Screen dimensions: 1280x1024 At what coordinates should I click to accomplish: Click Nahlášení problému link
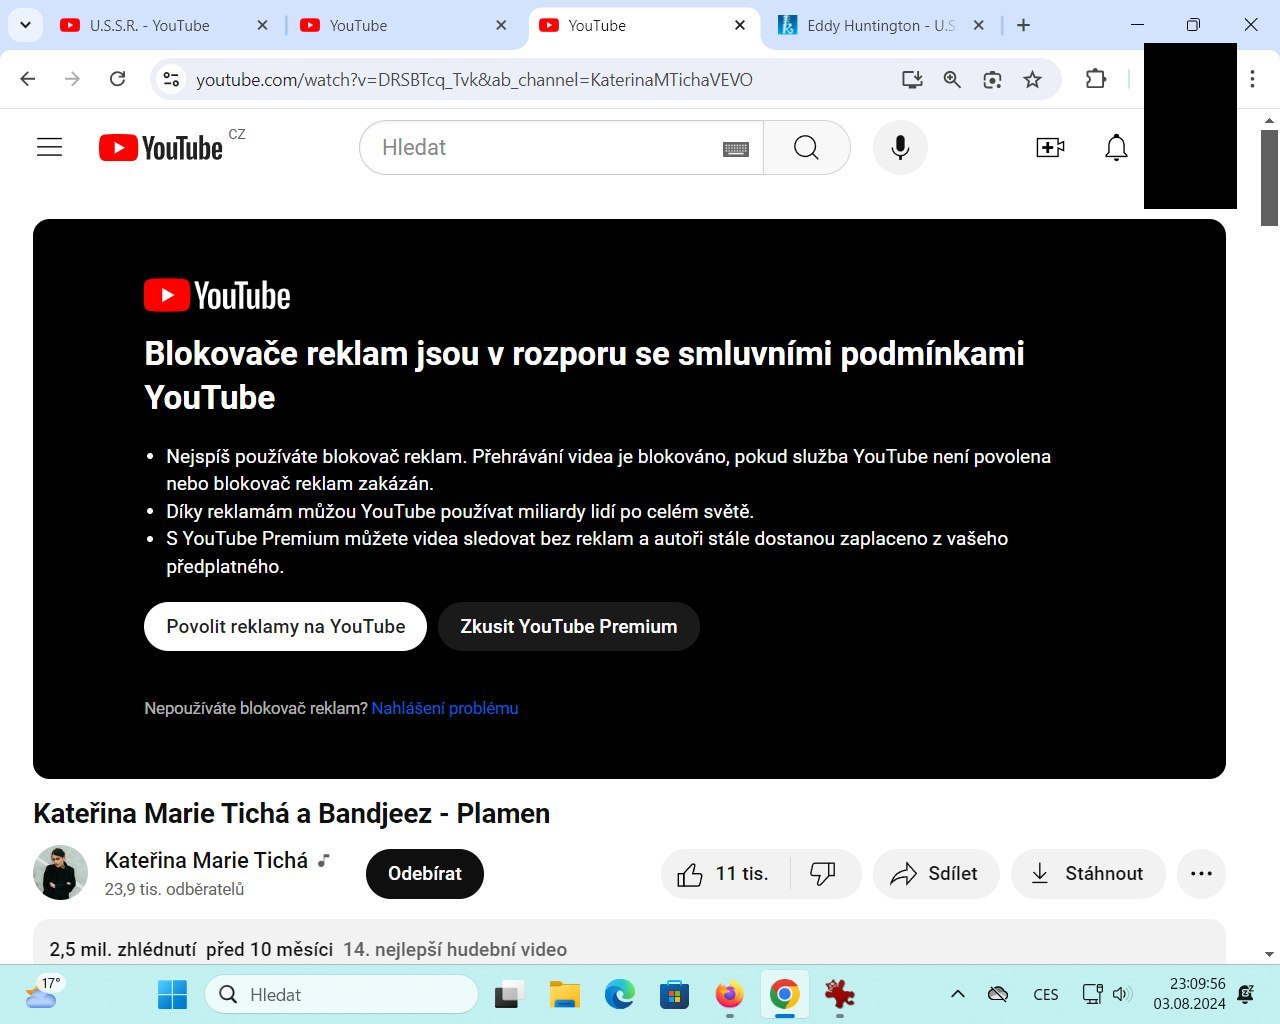pyautogui.click(x=445, y=708)
